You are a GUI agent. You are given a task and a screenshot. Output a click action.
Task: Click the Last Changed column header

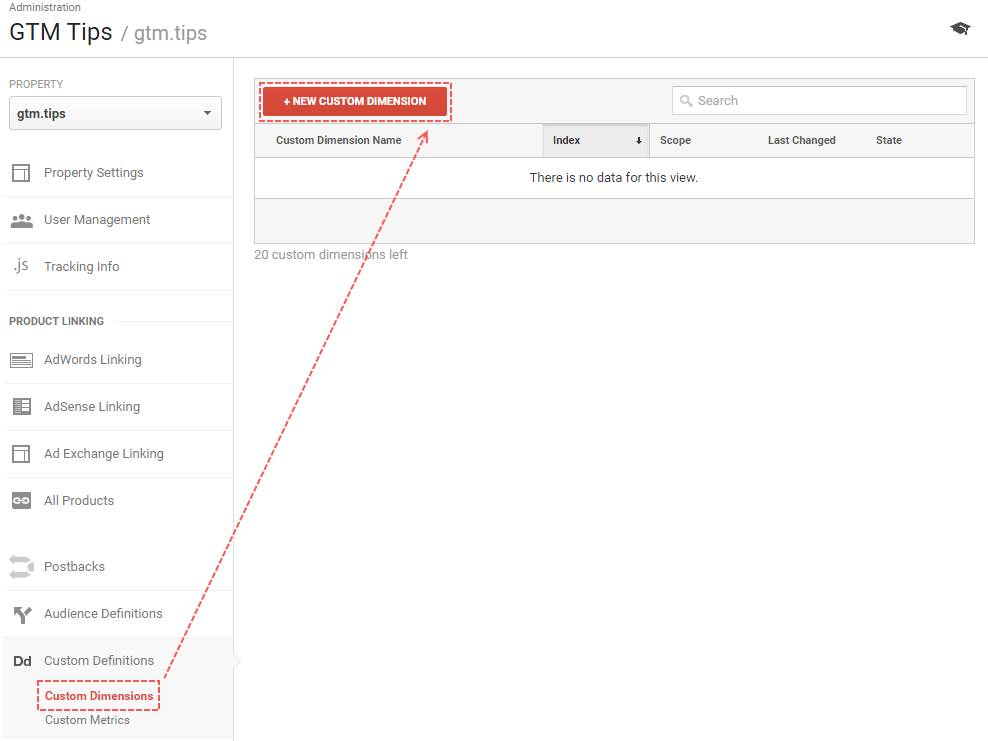(801, 140)
